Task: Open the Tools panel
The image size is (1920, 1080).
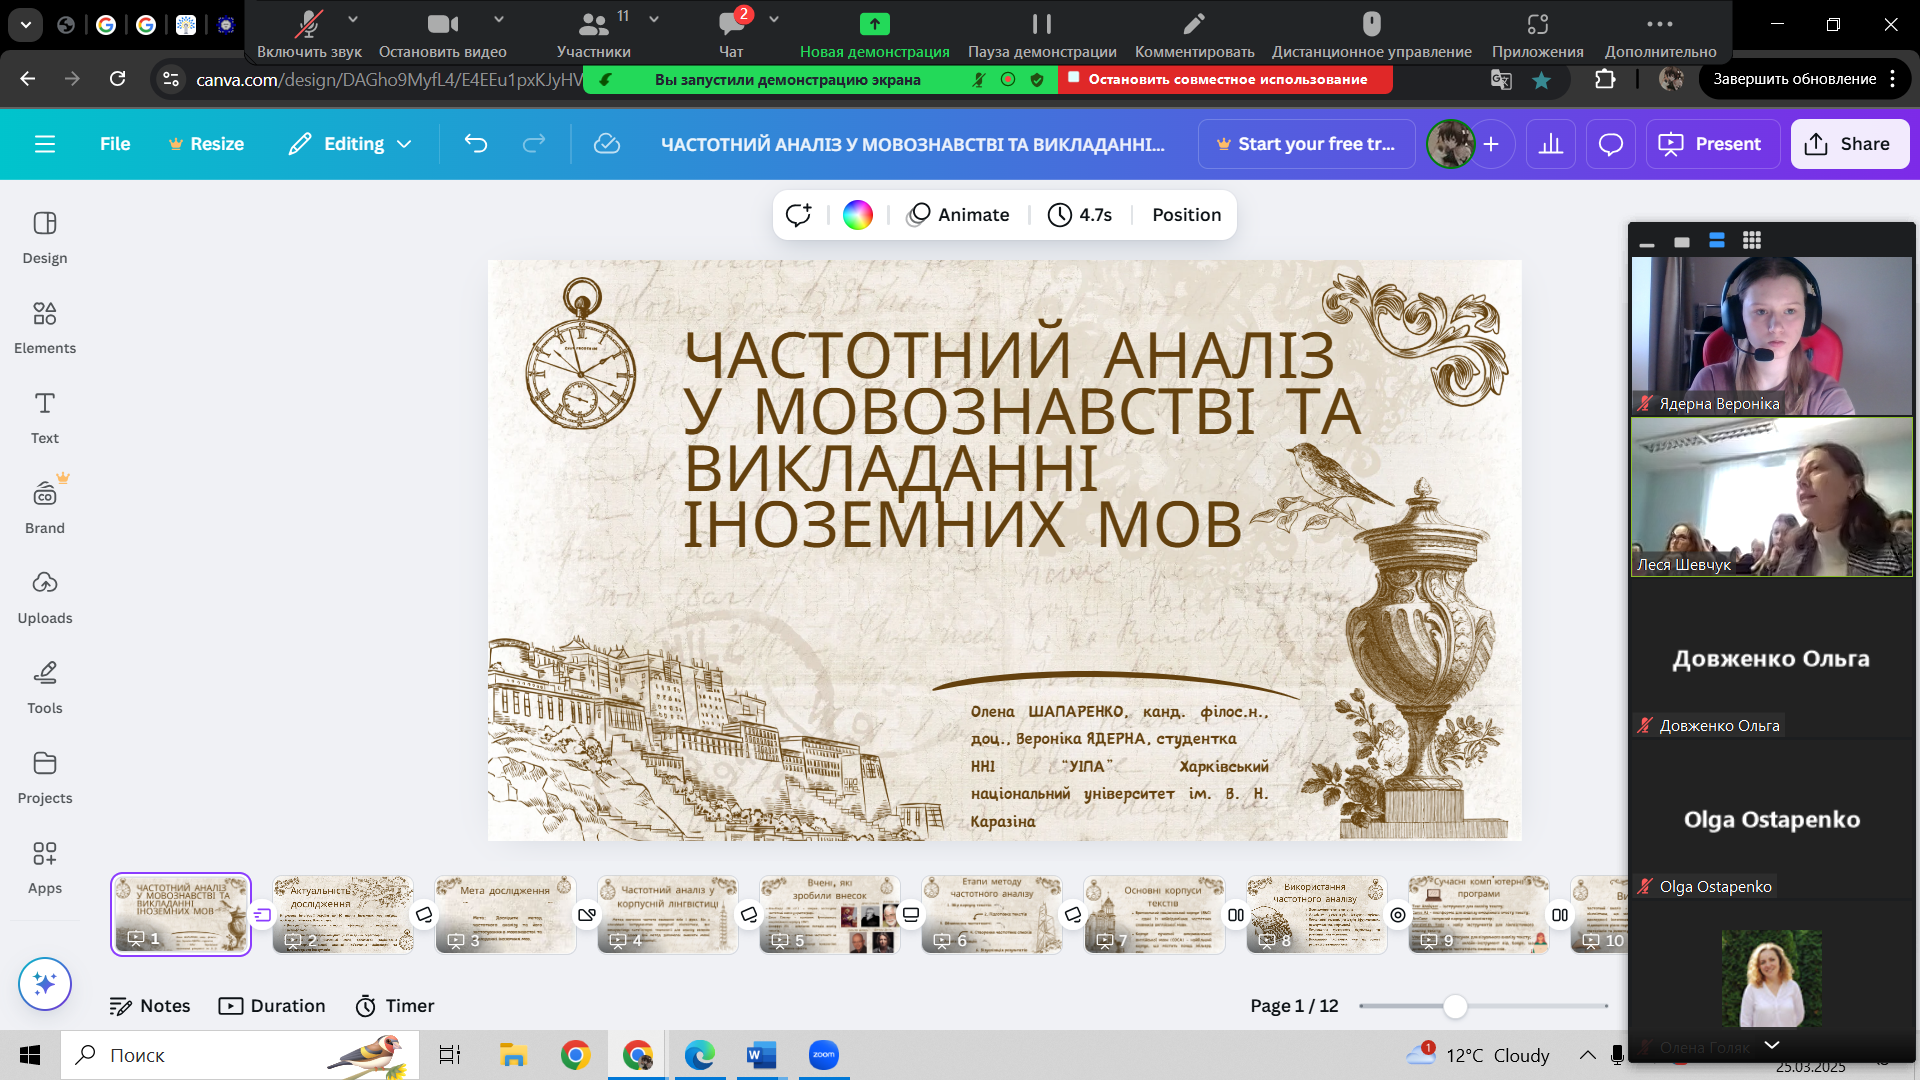Action: click(x=45, y=688)
